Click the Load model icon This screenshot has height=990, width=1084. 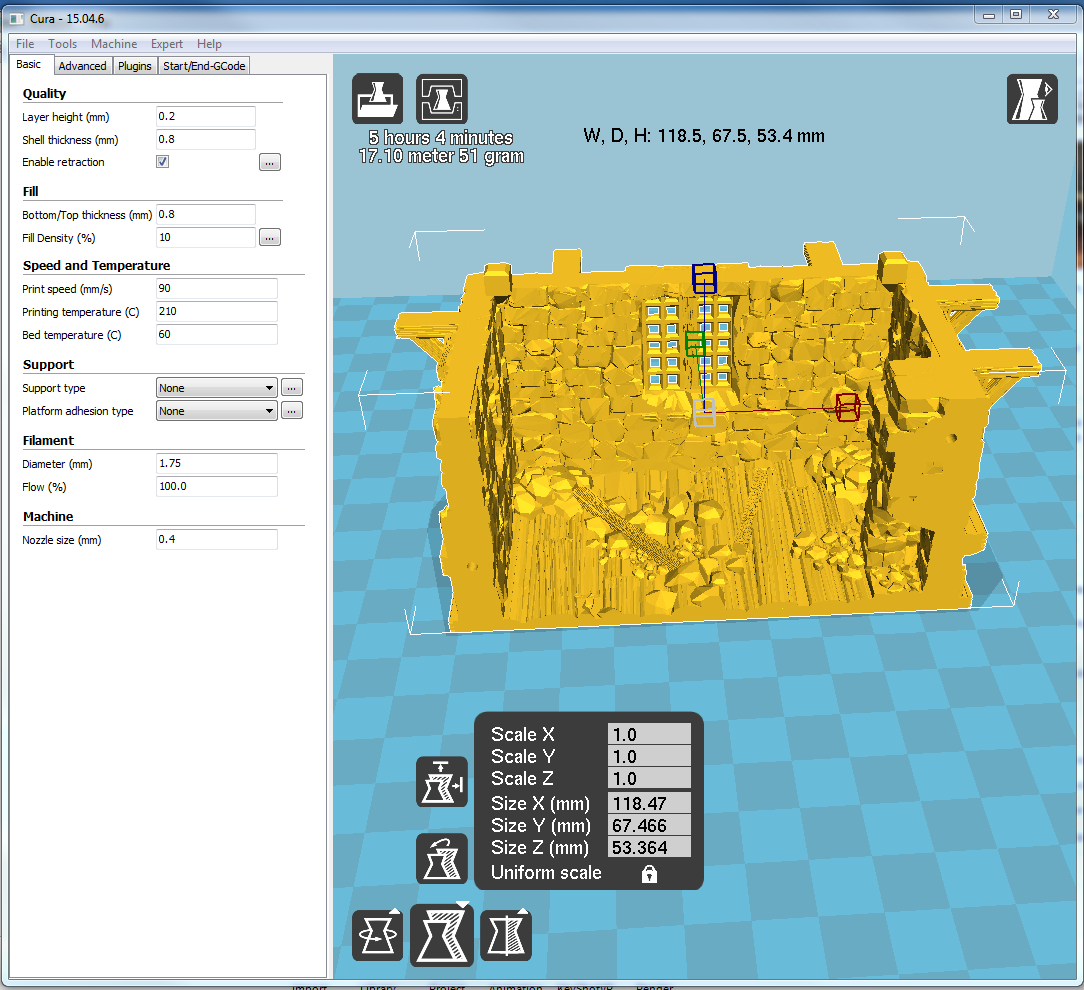(377, 99)
